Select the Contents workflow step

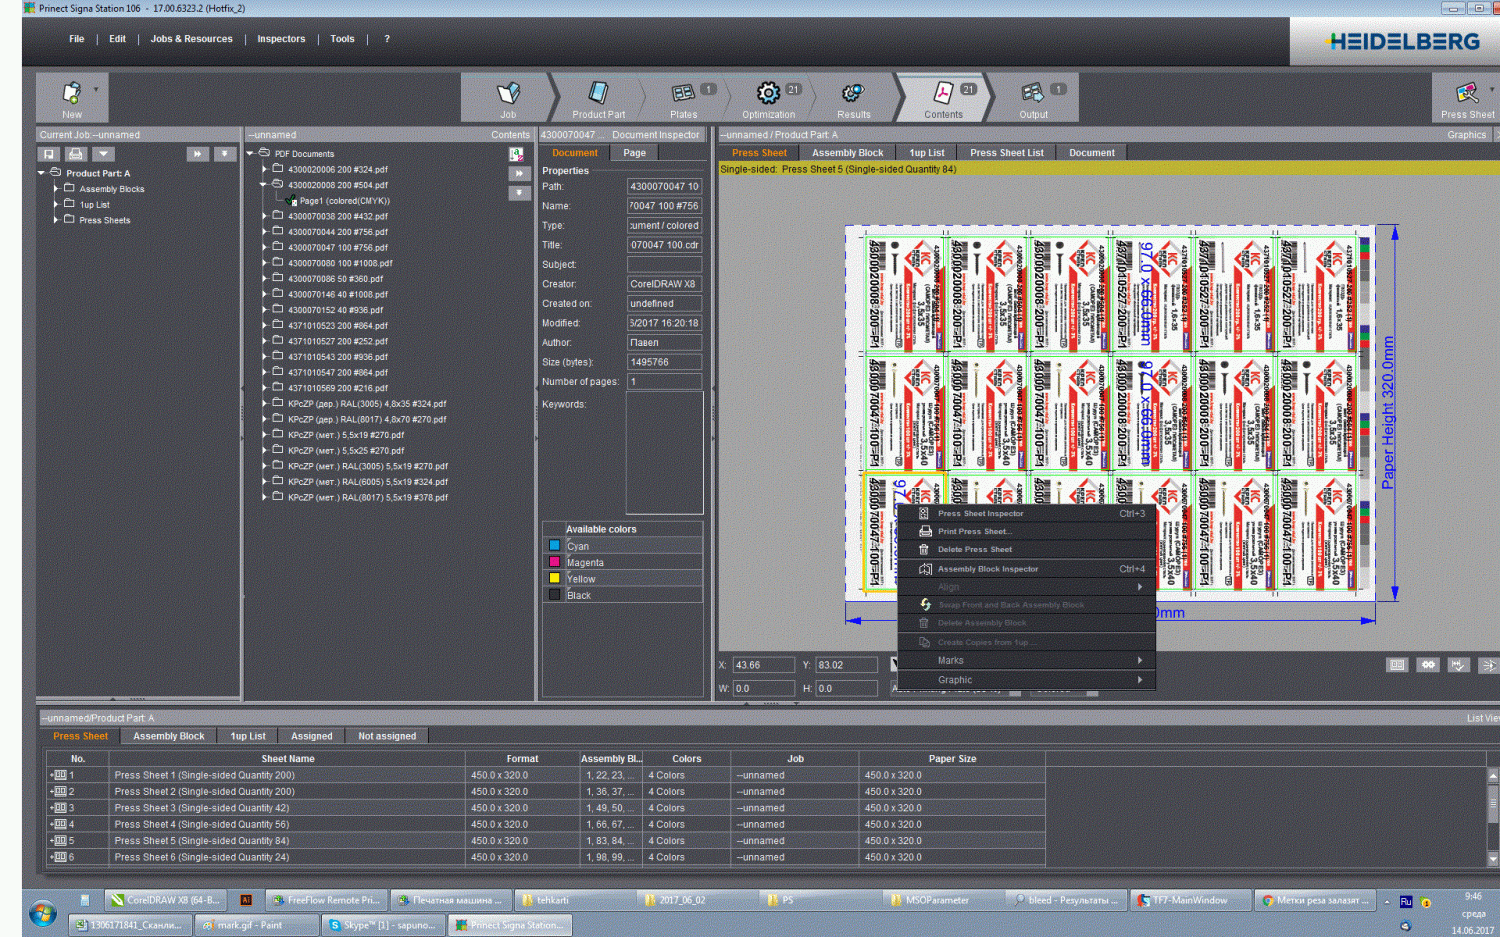(943, 98)
